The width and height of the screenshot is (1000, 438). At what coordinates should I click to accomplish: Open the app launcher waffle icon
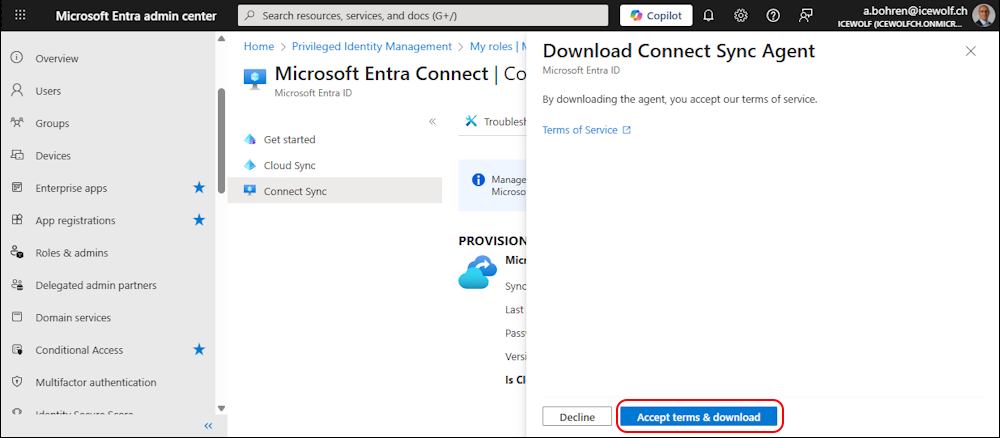point(20,15)
